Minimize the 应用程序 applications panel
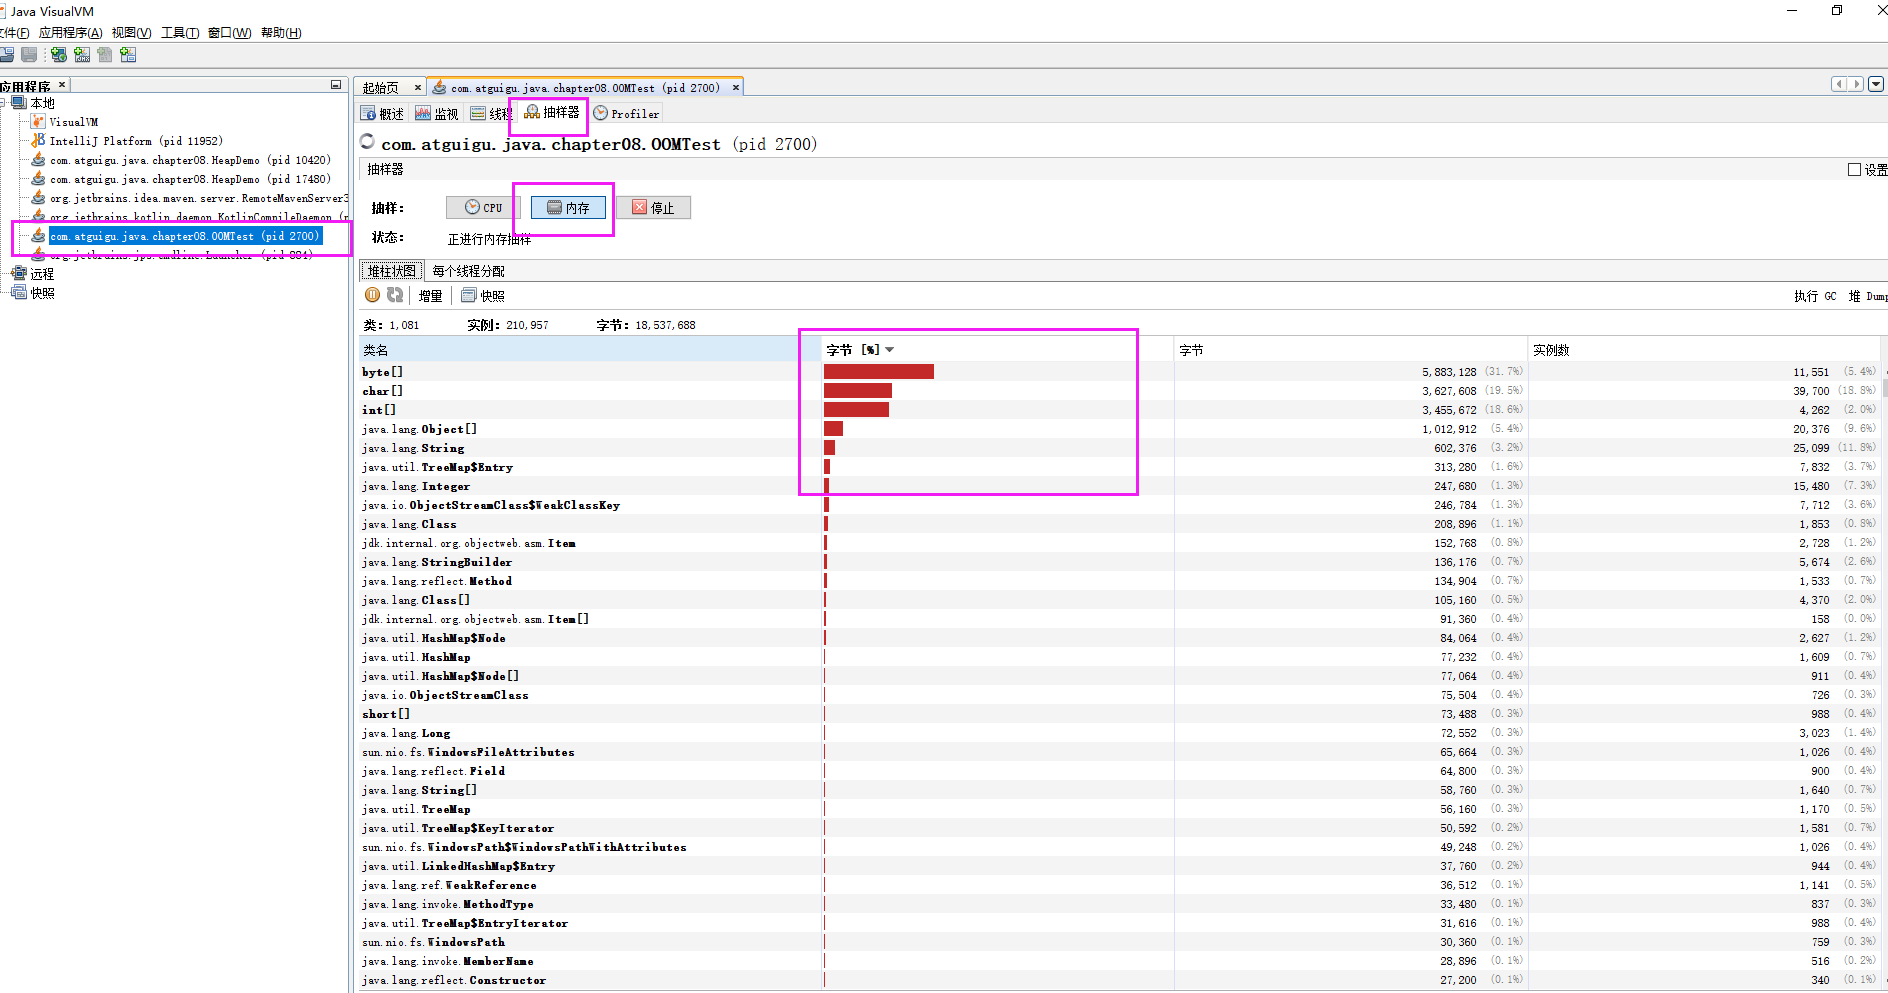The image size is (1888, 993). (x=336, y=85)
